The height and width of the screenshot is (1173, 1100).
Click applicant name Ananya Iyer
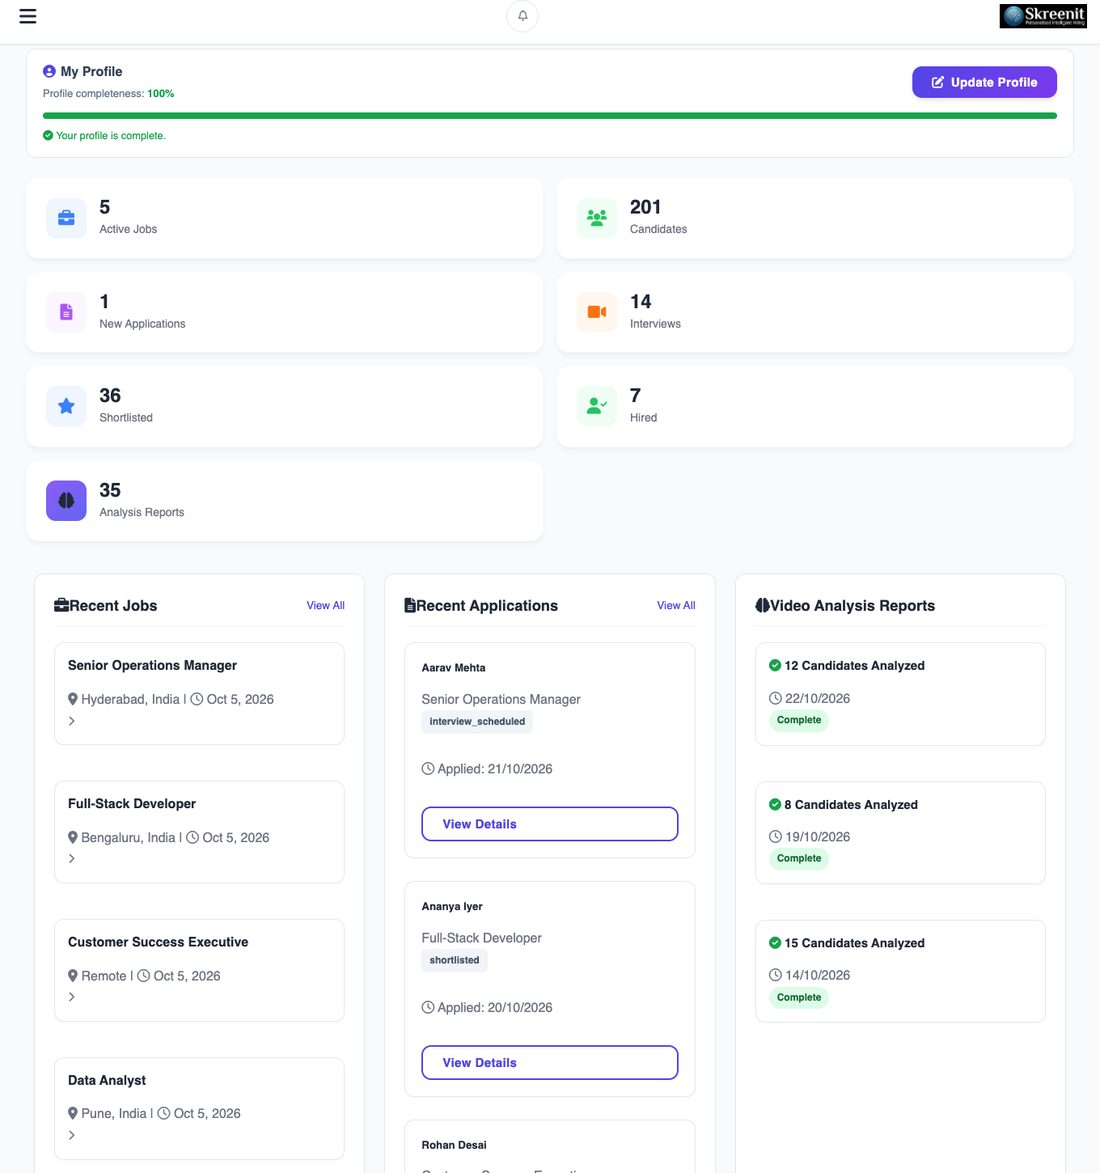click(452, 907)
